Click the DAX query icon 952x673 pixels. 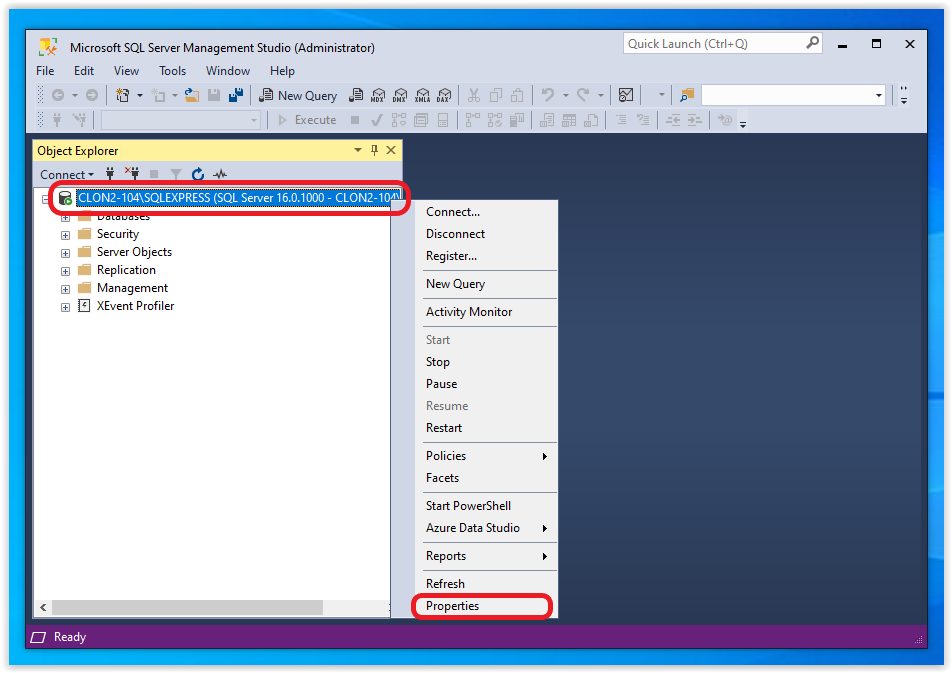444,95
